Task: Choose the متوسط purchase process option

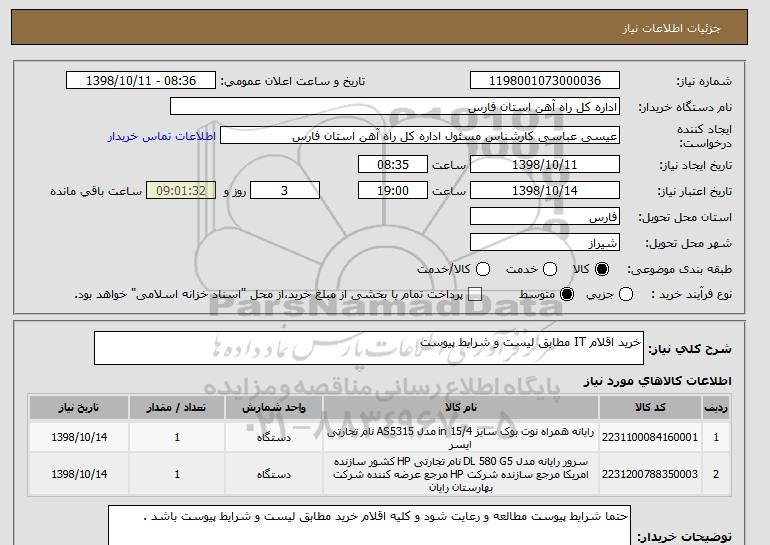Action: (x=567, y=295)
